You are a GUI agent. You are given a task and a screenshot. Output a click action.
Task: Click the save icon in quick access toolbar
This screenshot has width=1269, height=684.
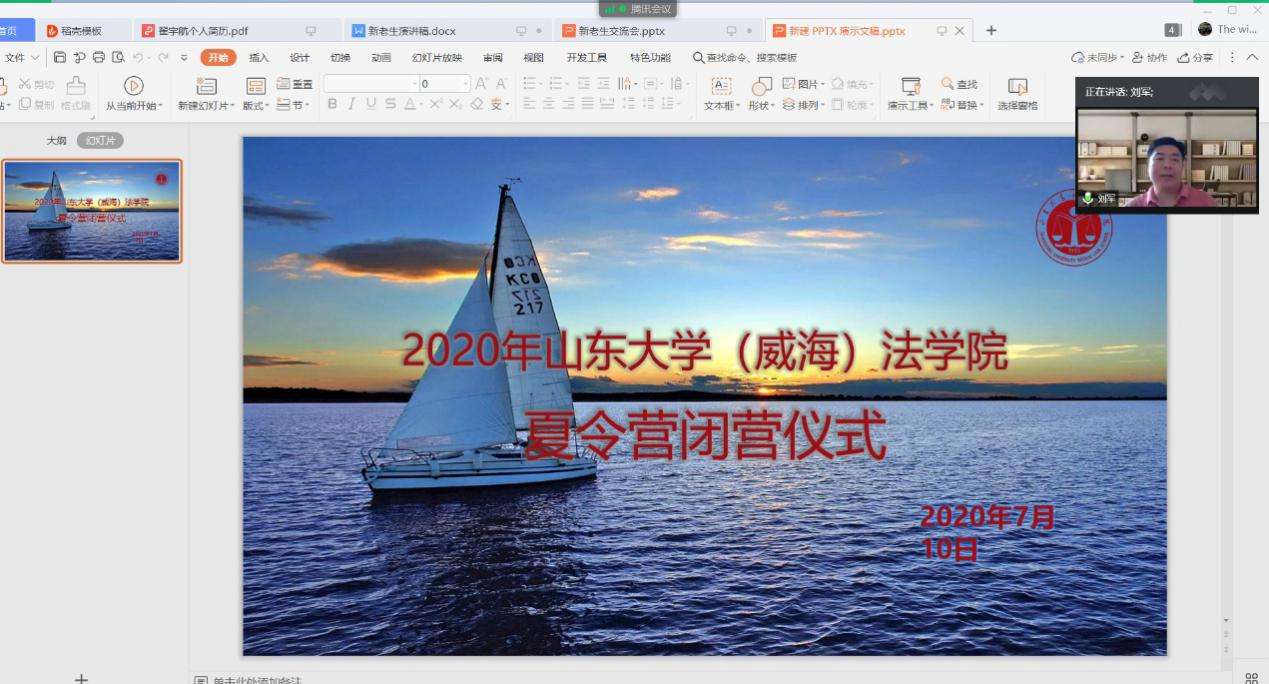[x=60, y=58]
